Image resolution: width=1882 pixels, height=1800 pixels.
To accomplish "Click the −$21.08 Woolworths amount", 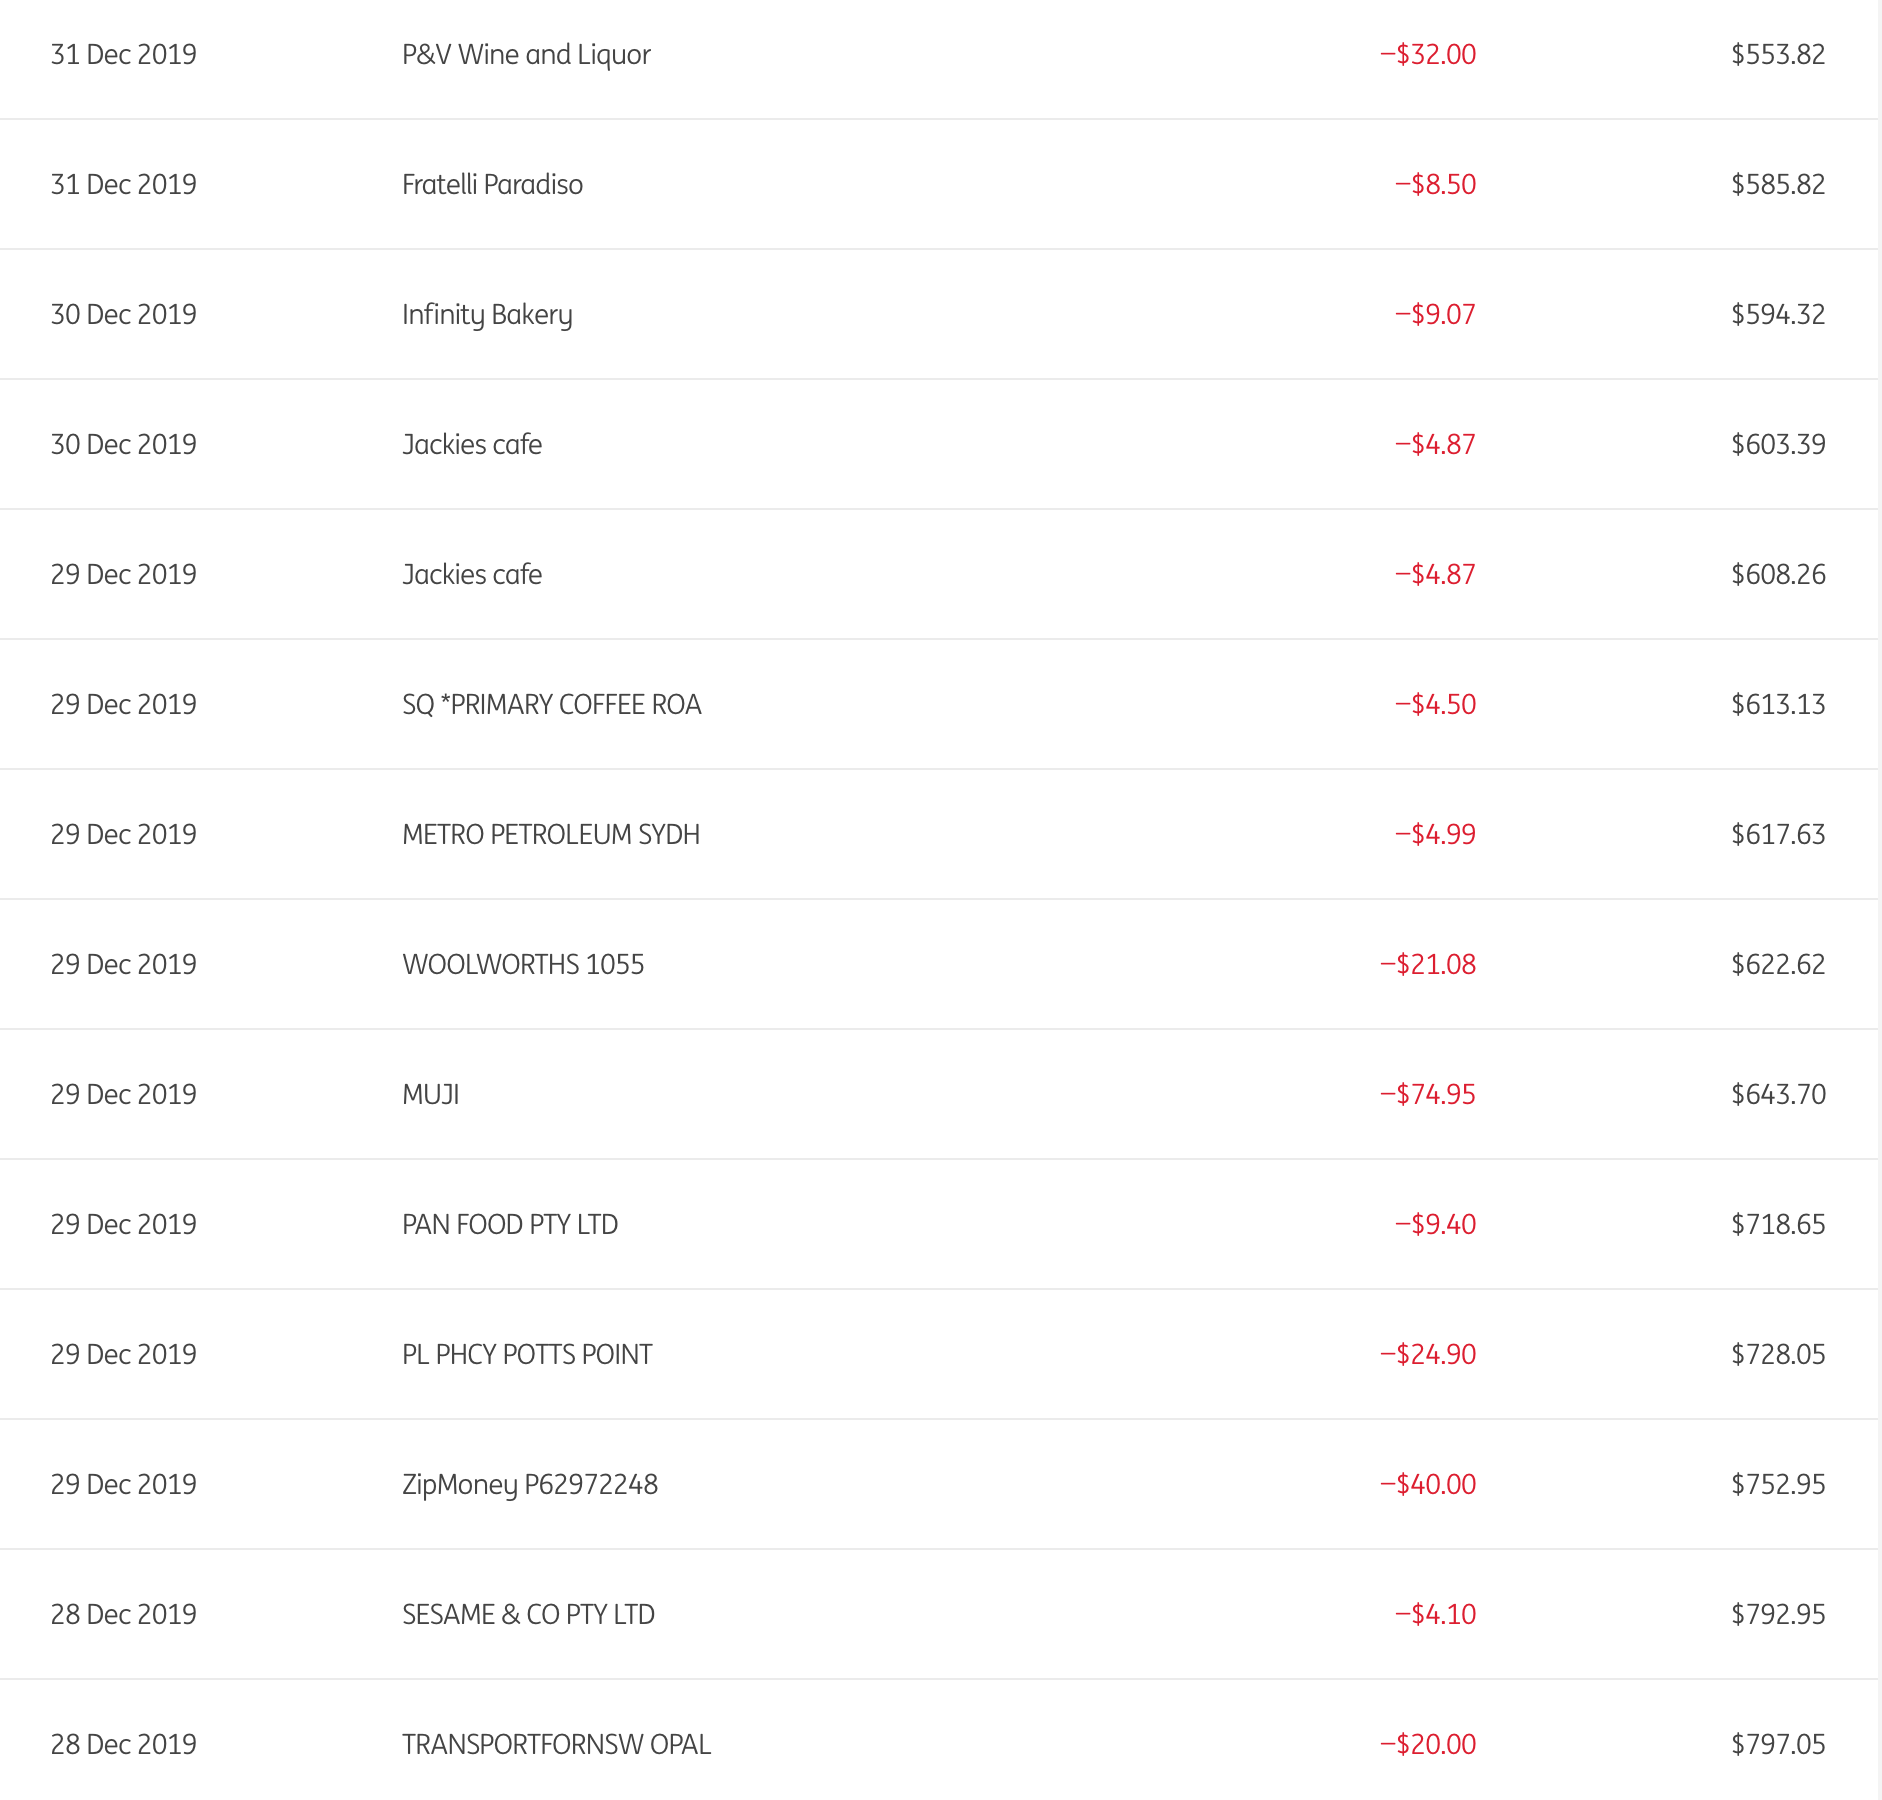I will point(1427,964).
